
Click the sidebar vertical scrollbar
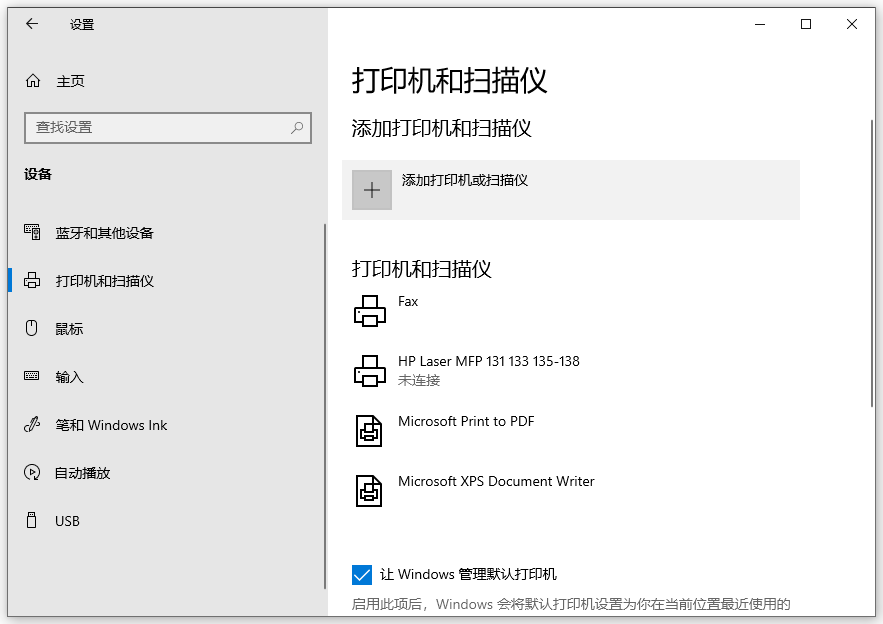click(x=325, y=406)
